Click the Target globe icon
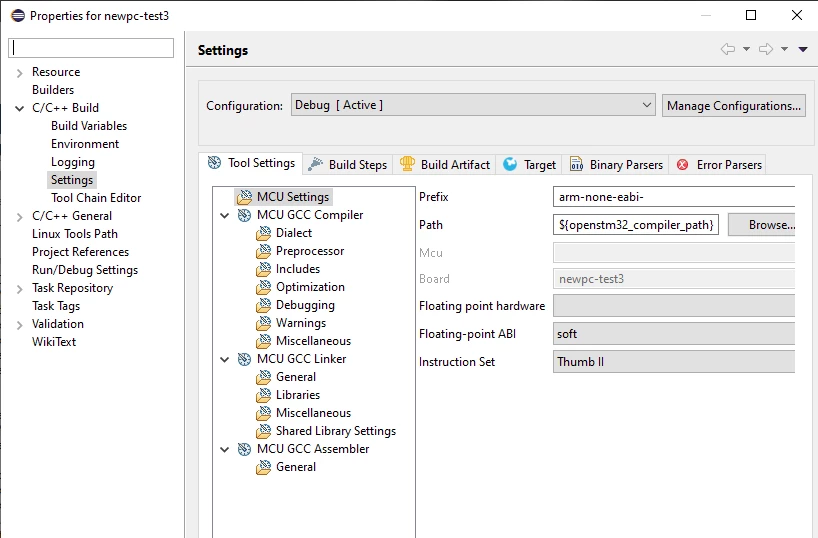Viewport: 818px width, 538px height. coord(510,165)
